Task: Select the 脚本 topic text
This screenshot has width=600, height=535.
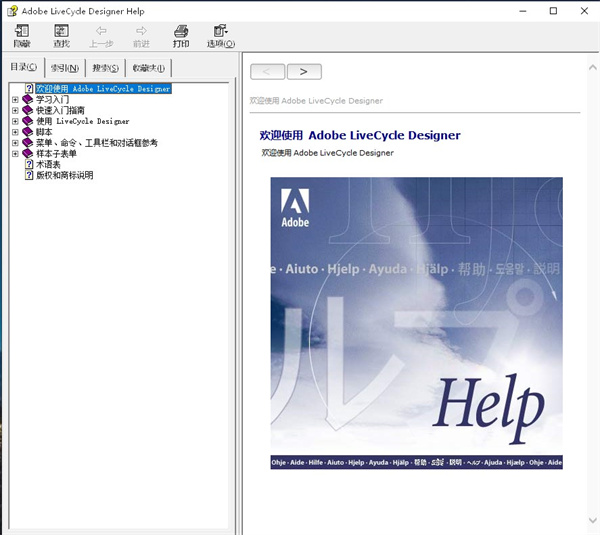Action: coord(44,132)
